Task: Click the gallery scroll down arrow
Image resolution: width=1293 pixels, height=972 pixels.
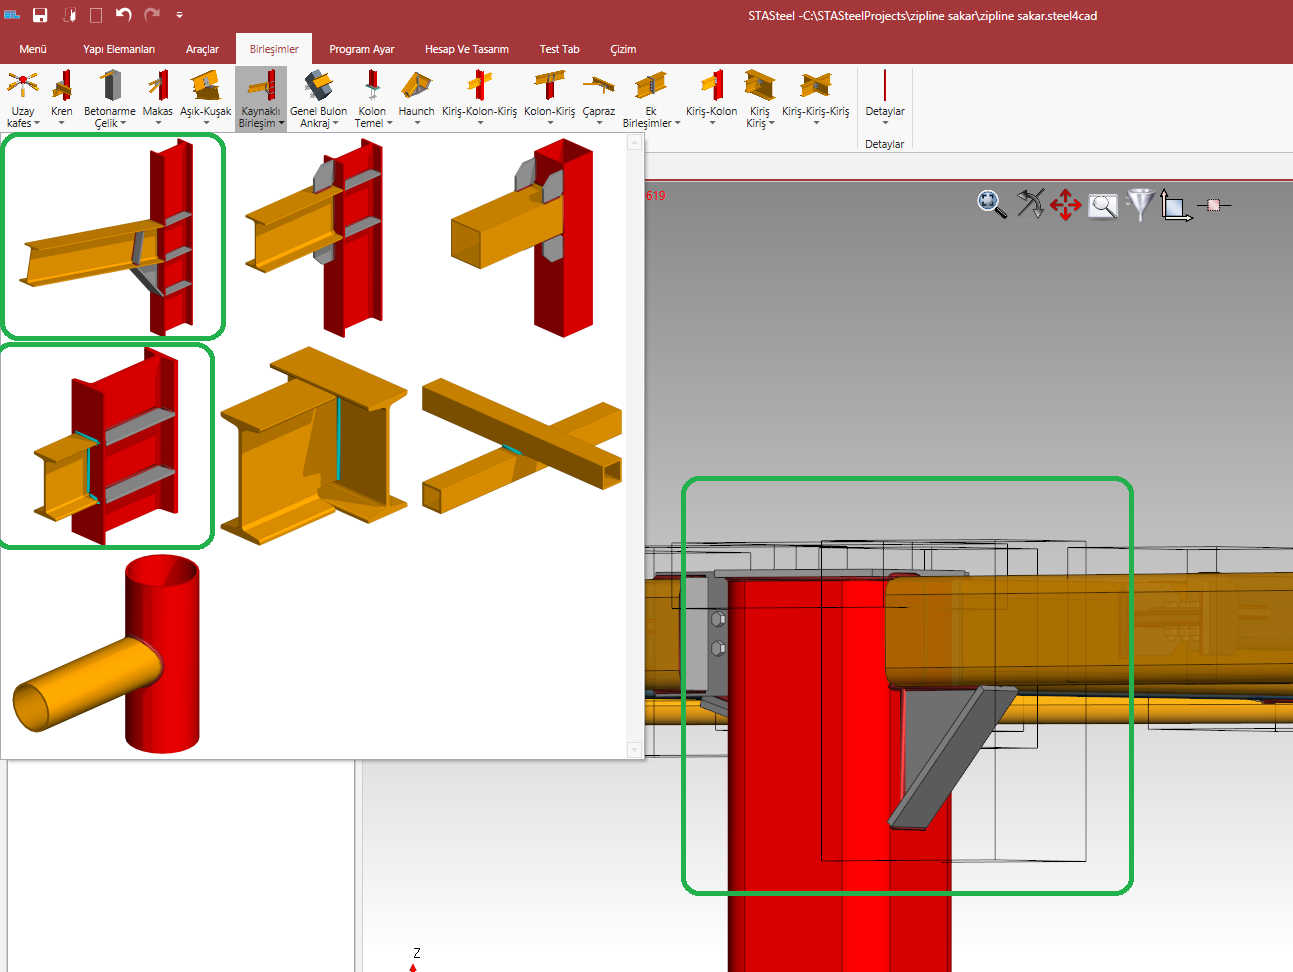Action: pyautogui.click(x=634, y=749)
